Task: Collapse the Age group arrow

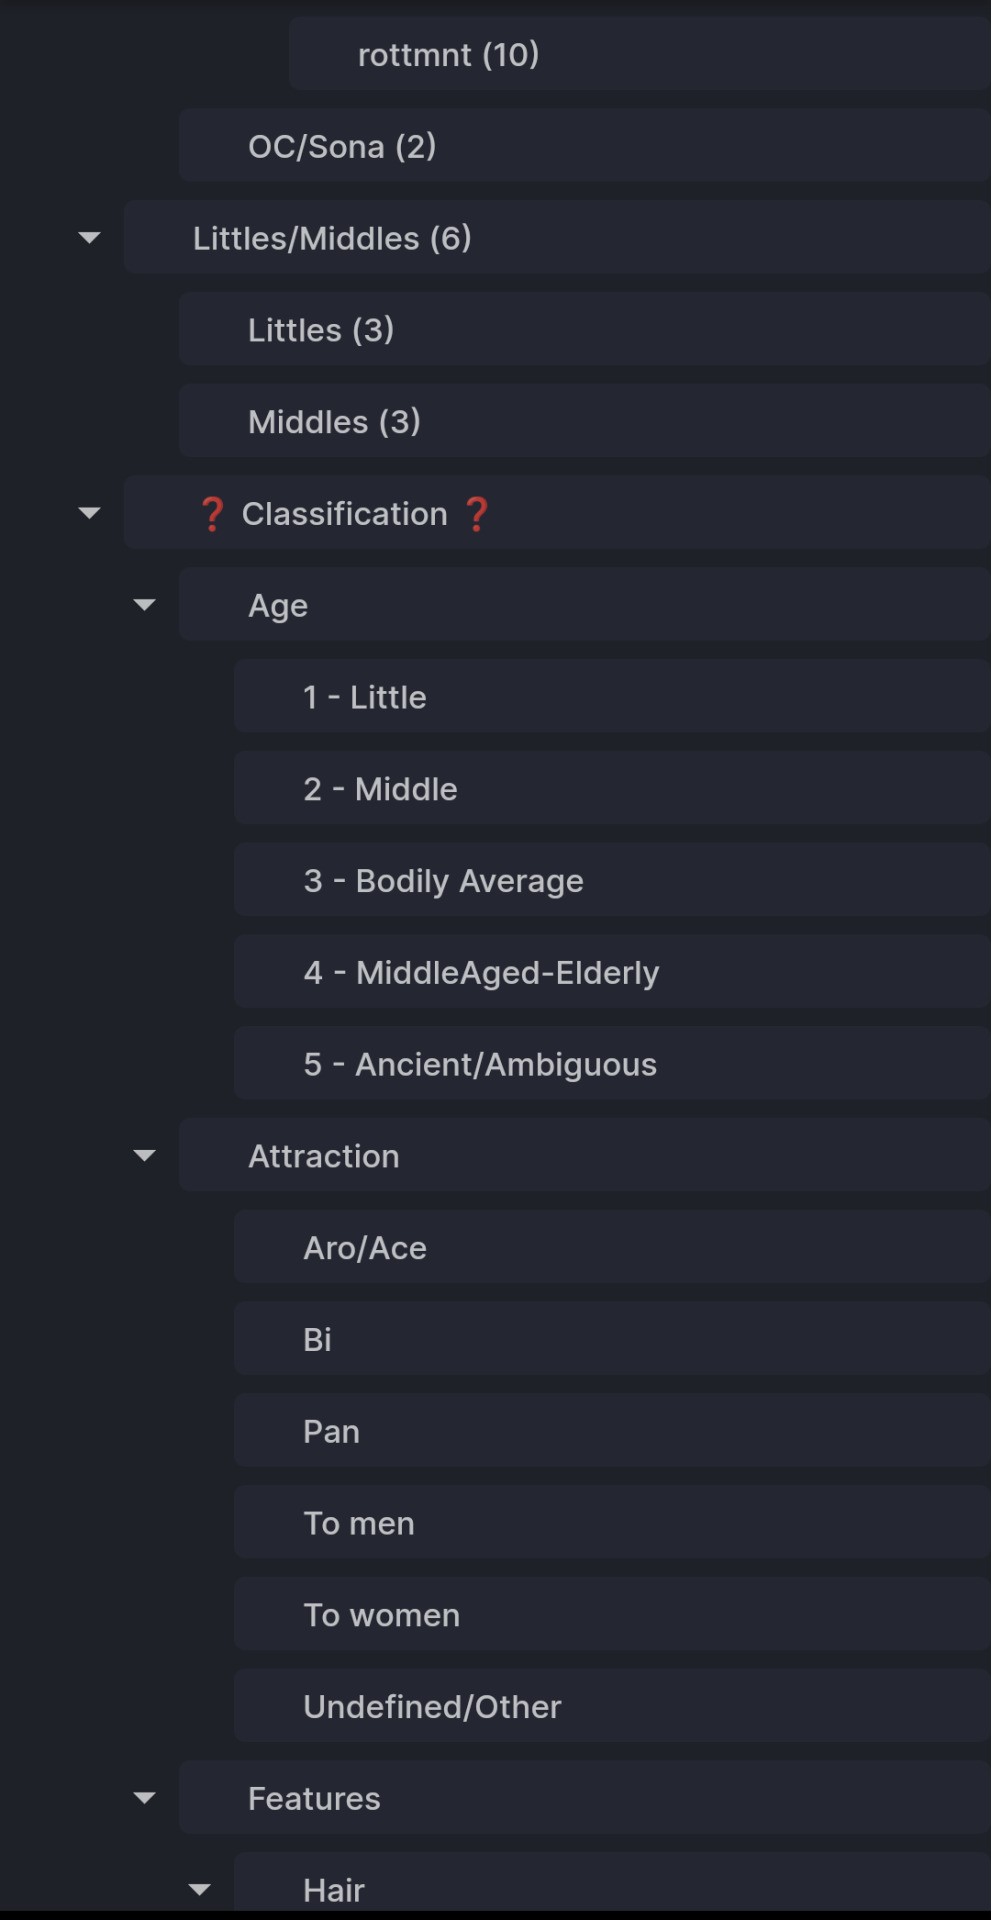Action: pos(144,605)
